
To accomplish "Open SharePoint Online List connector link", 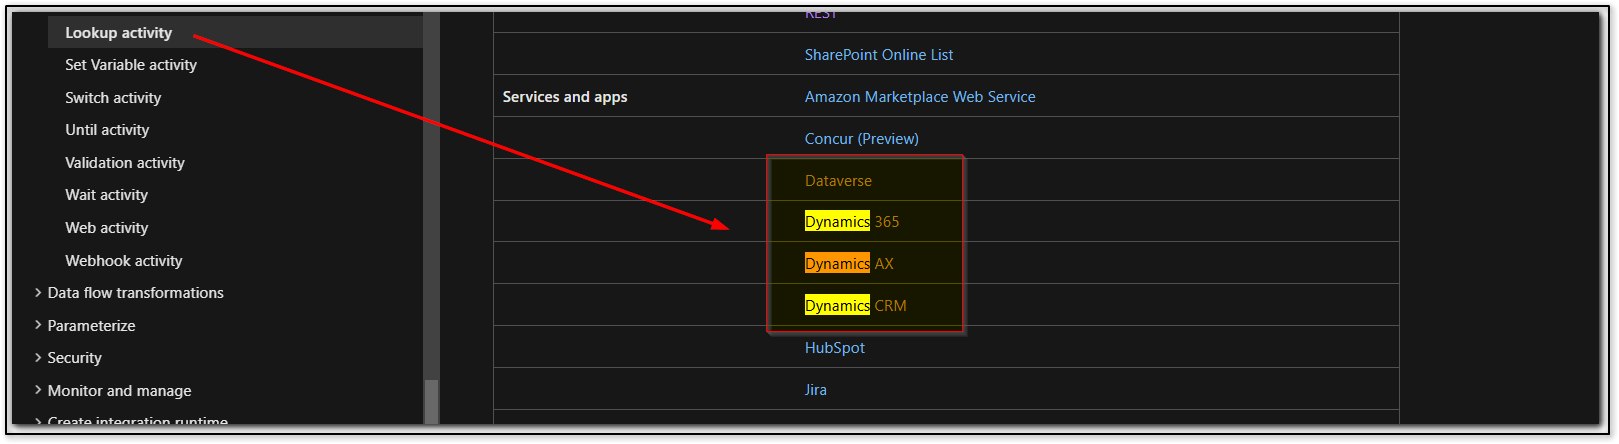I will [x=879, y=55].
